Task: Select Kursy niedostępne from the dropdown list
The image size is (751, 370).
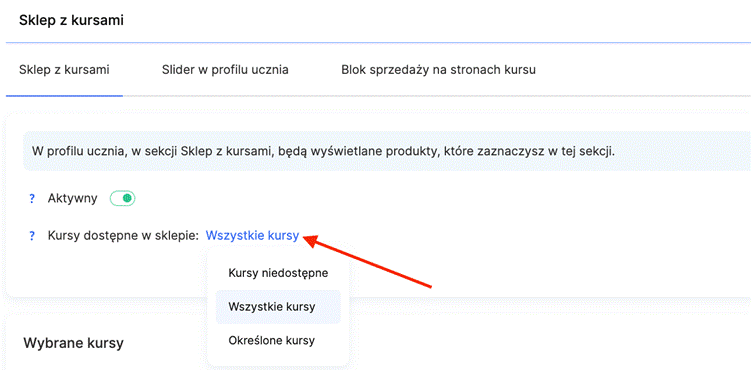Action: coord(278,273)
